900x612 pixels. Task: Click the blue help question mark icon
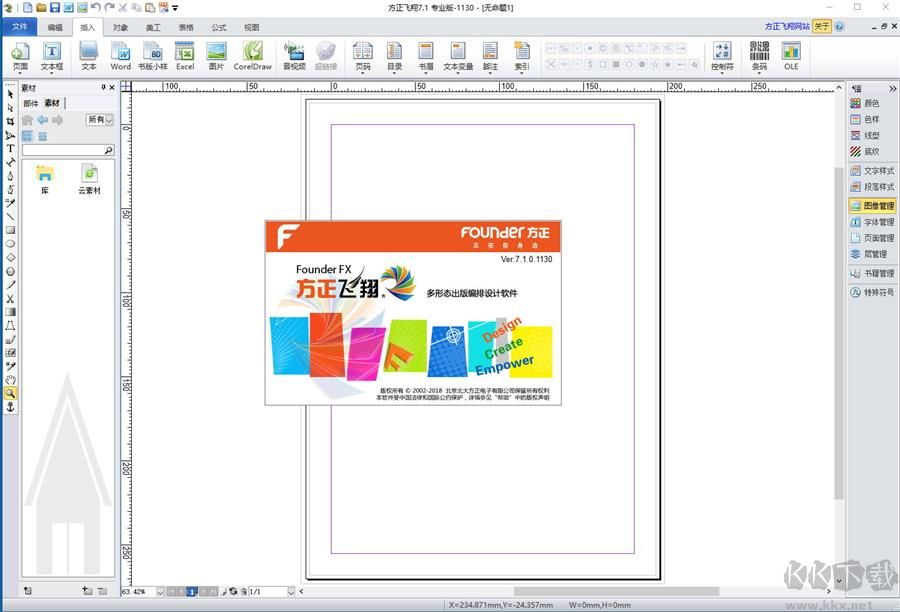(839, 26)
